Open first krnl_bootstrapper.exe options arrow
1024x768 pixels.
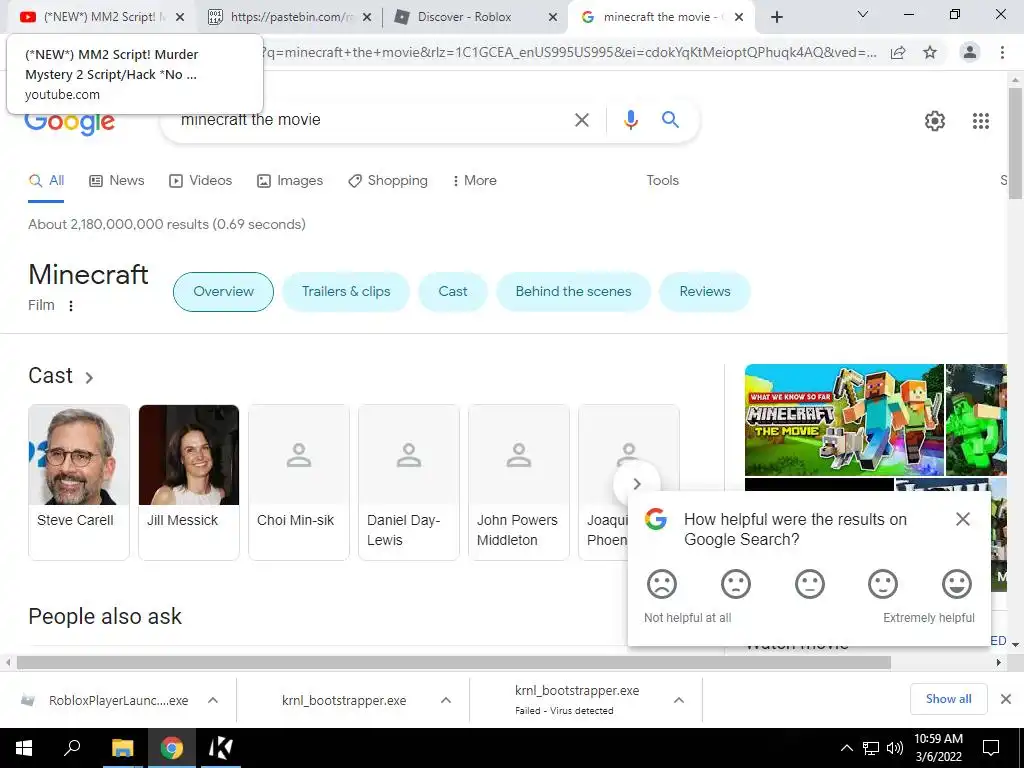tap(446, 700)
